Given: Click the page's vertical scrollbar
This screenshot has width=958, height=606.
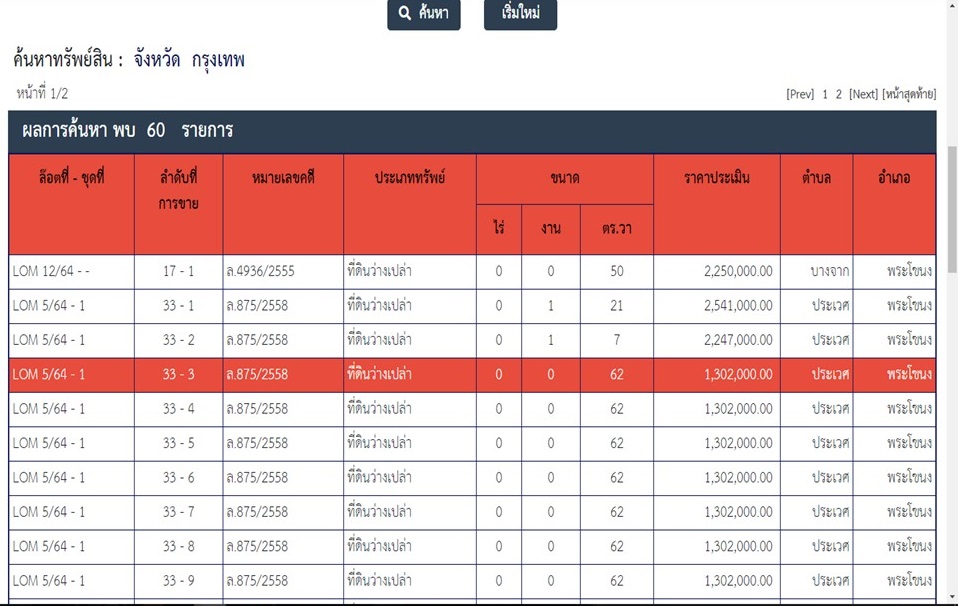Looking at the screenshot, I should click(951, 300).
